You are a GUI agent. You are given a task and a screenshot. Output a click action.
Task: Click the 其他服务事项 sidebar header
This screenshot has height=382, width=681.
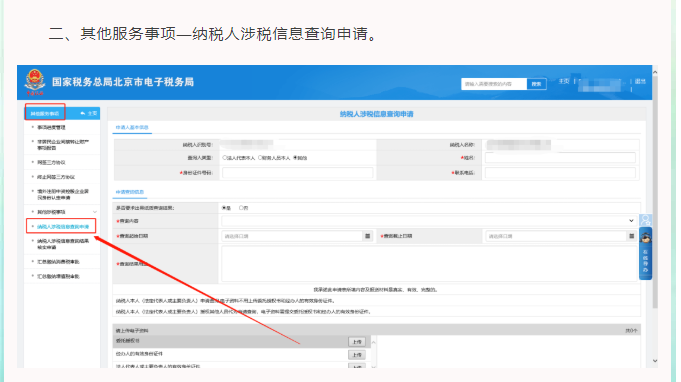coord(45,113)
